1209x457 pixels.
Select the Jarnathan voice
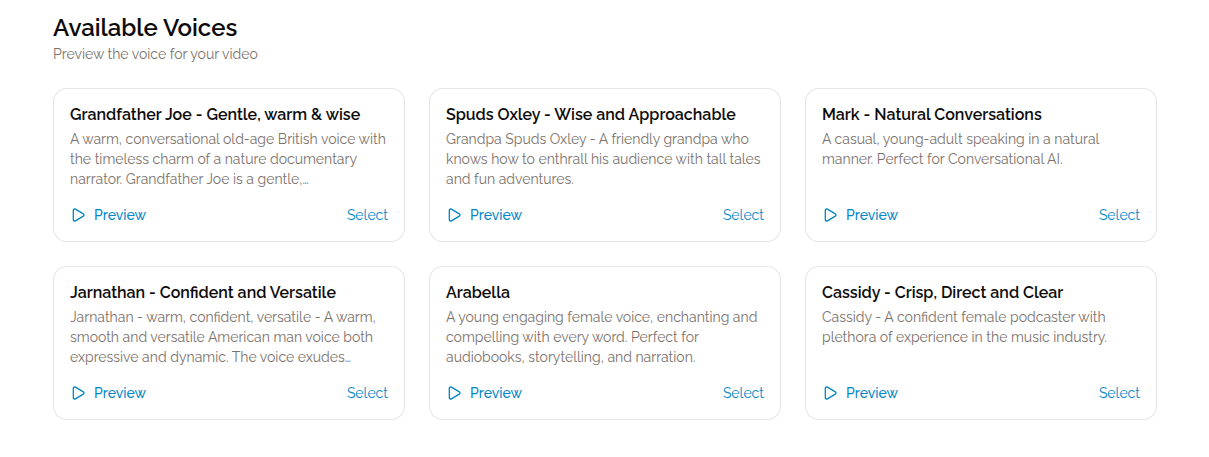(x=367, y=393)
